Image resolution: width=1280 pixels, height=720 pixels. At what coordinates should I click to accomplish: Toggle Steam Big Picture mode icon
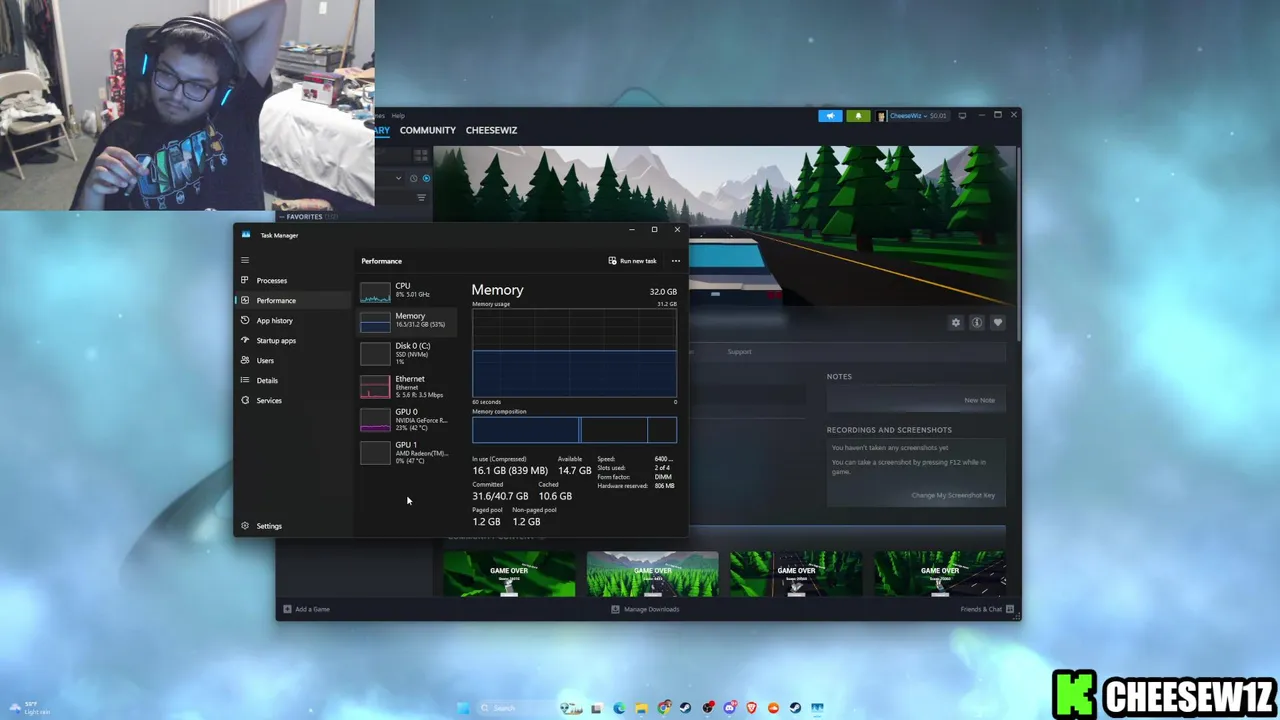[x=962, y=116]
